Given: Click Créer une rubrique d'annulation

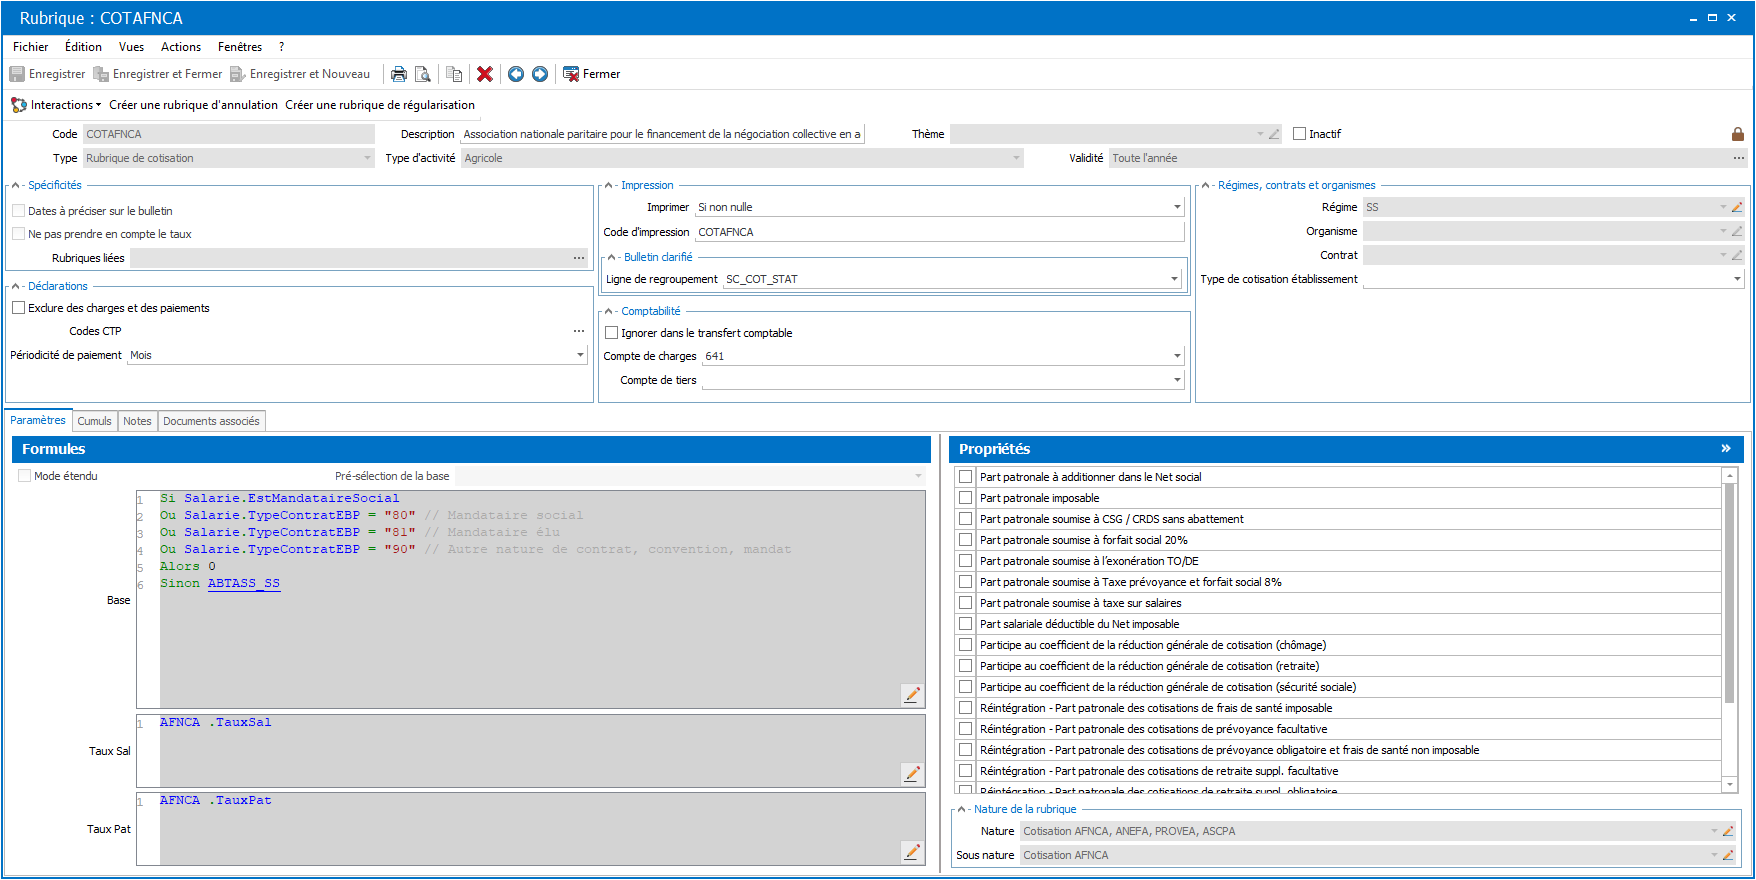Looking at the screenshot, I should (194, 105).
